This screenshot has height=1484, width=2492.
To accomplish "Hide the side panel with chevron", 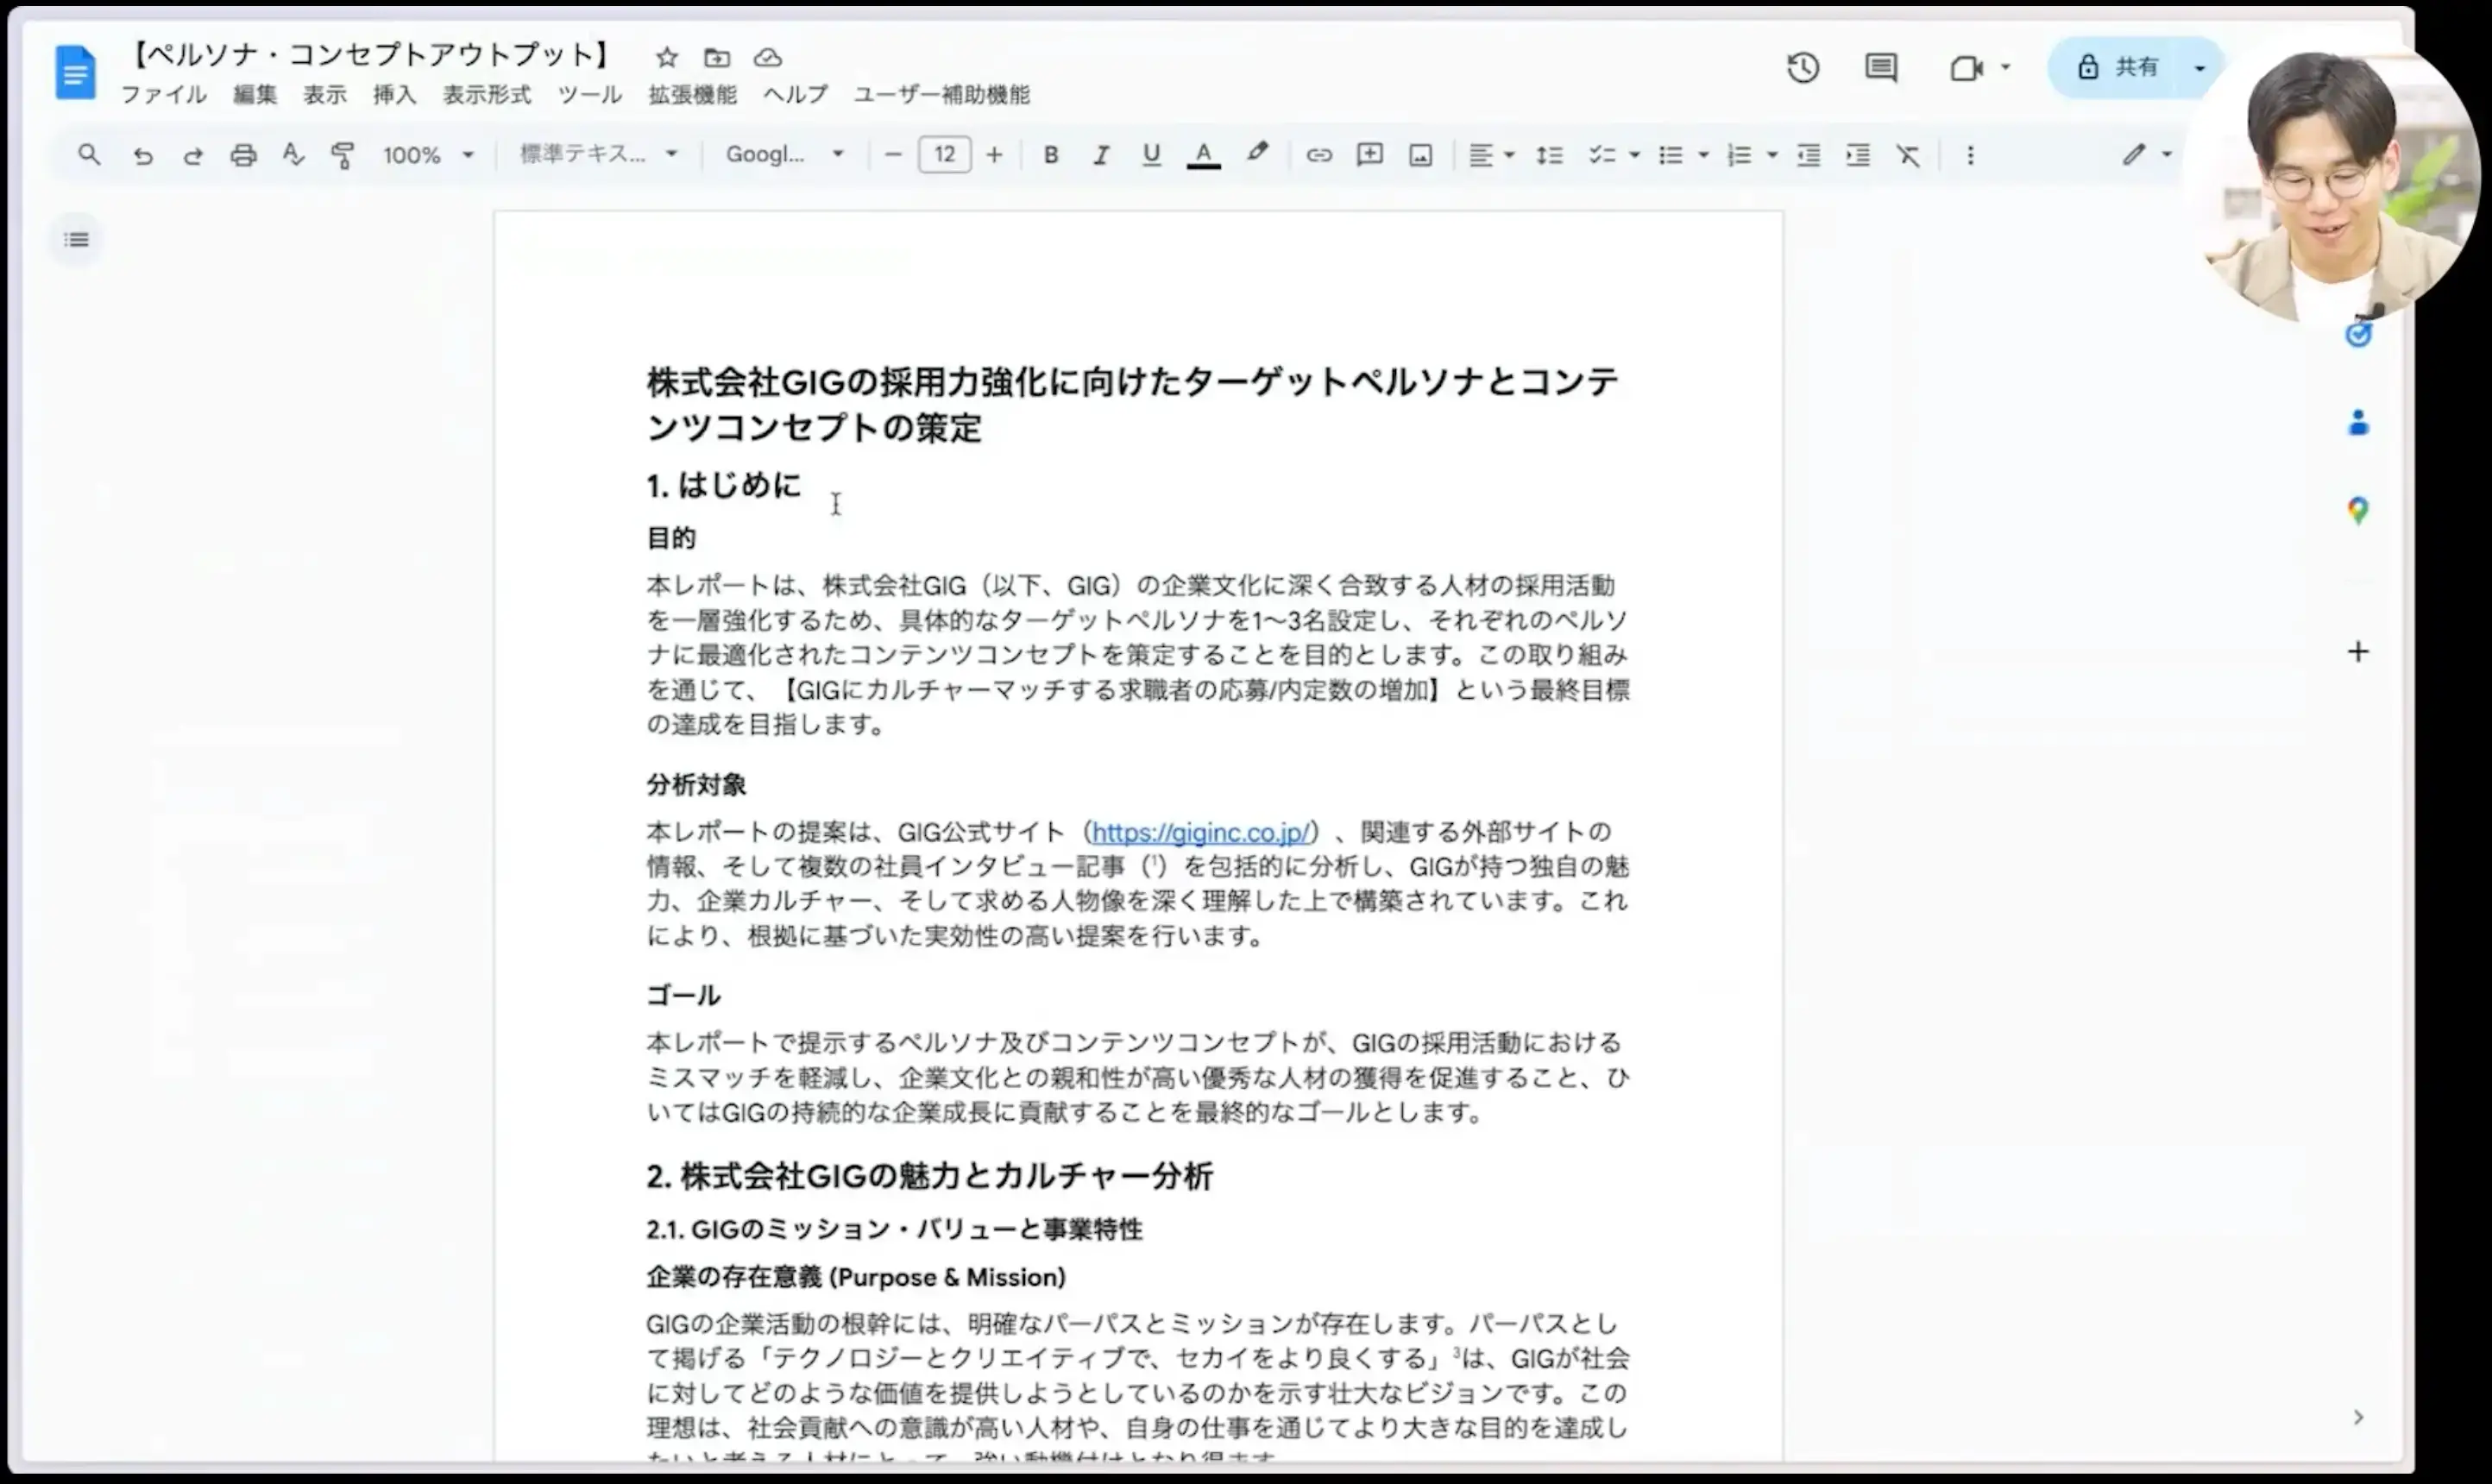I will (2358, 1417).
